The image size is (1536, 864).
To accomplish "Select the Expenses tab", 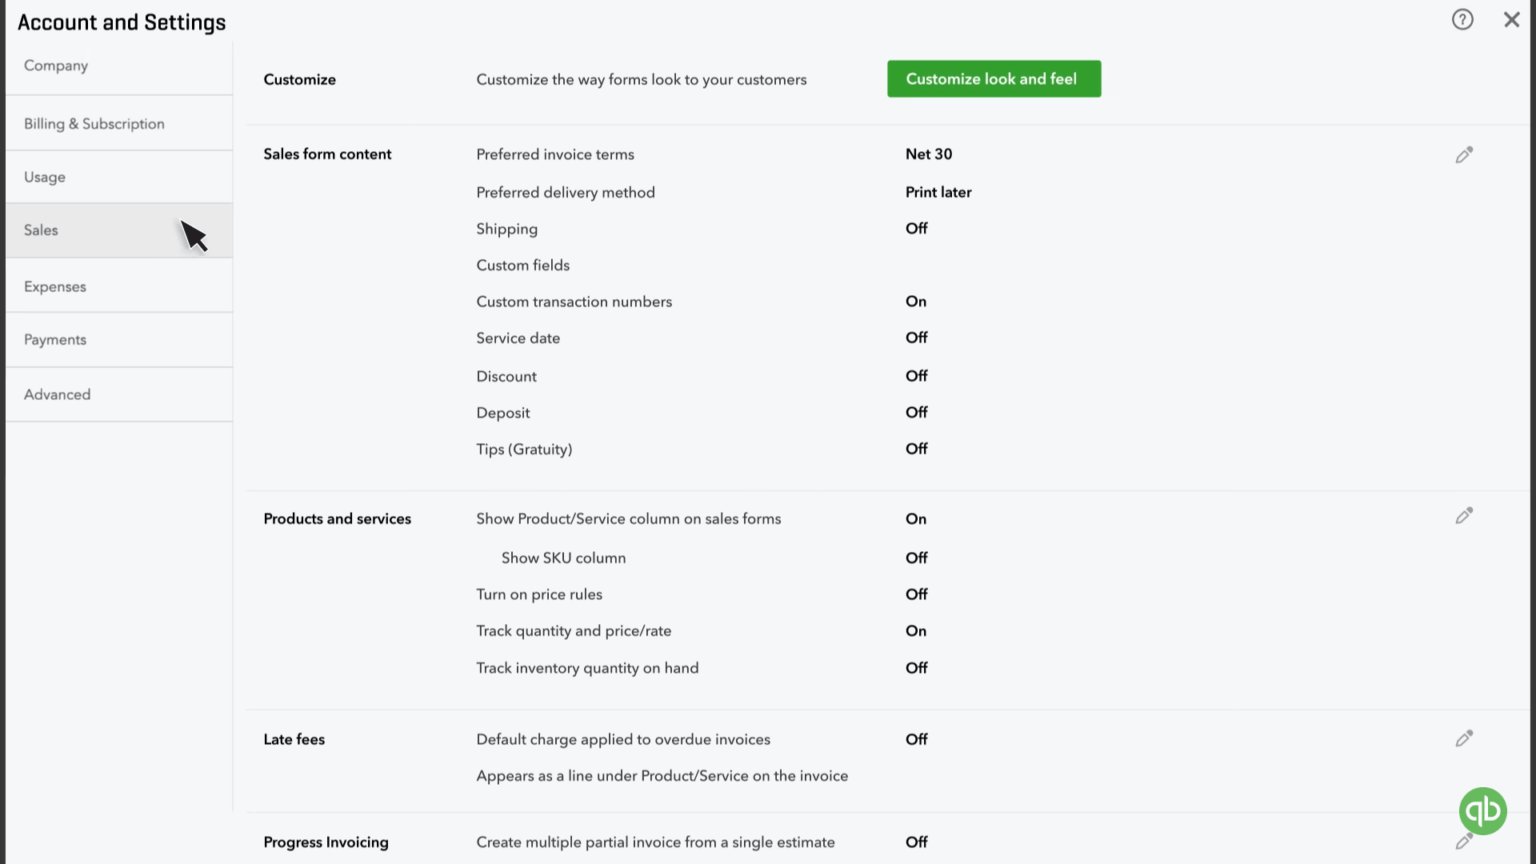I will (55, 286).
